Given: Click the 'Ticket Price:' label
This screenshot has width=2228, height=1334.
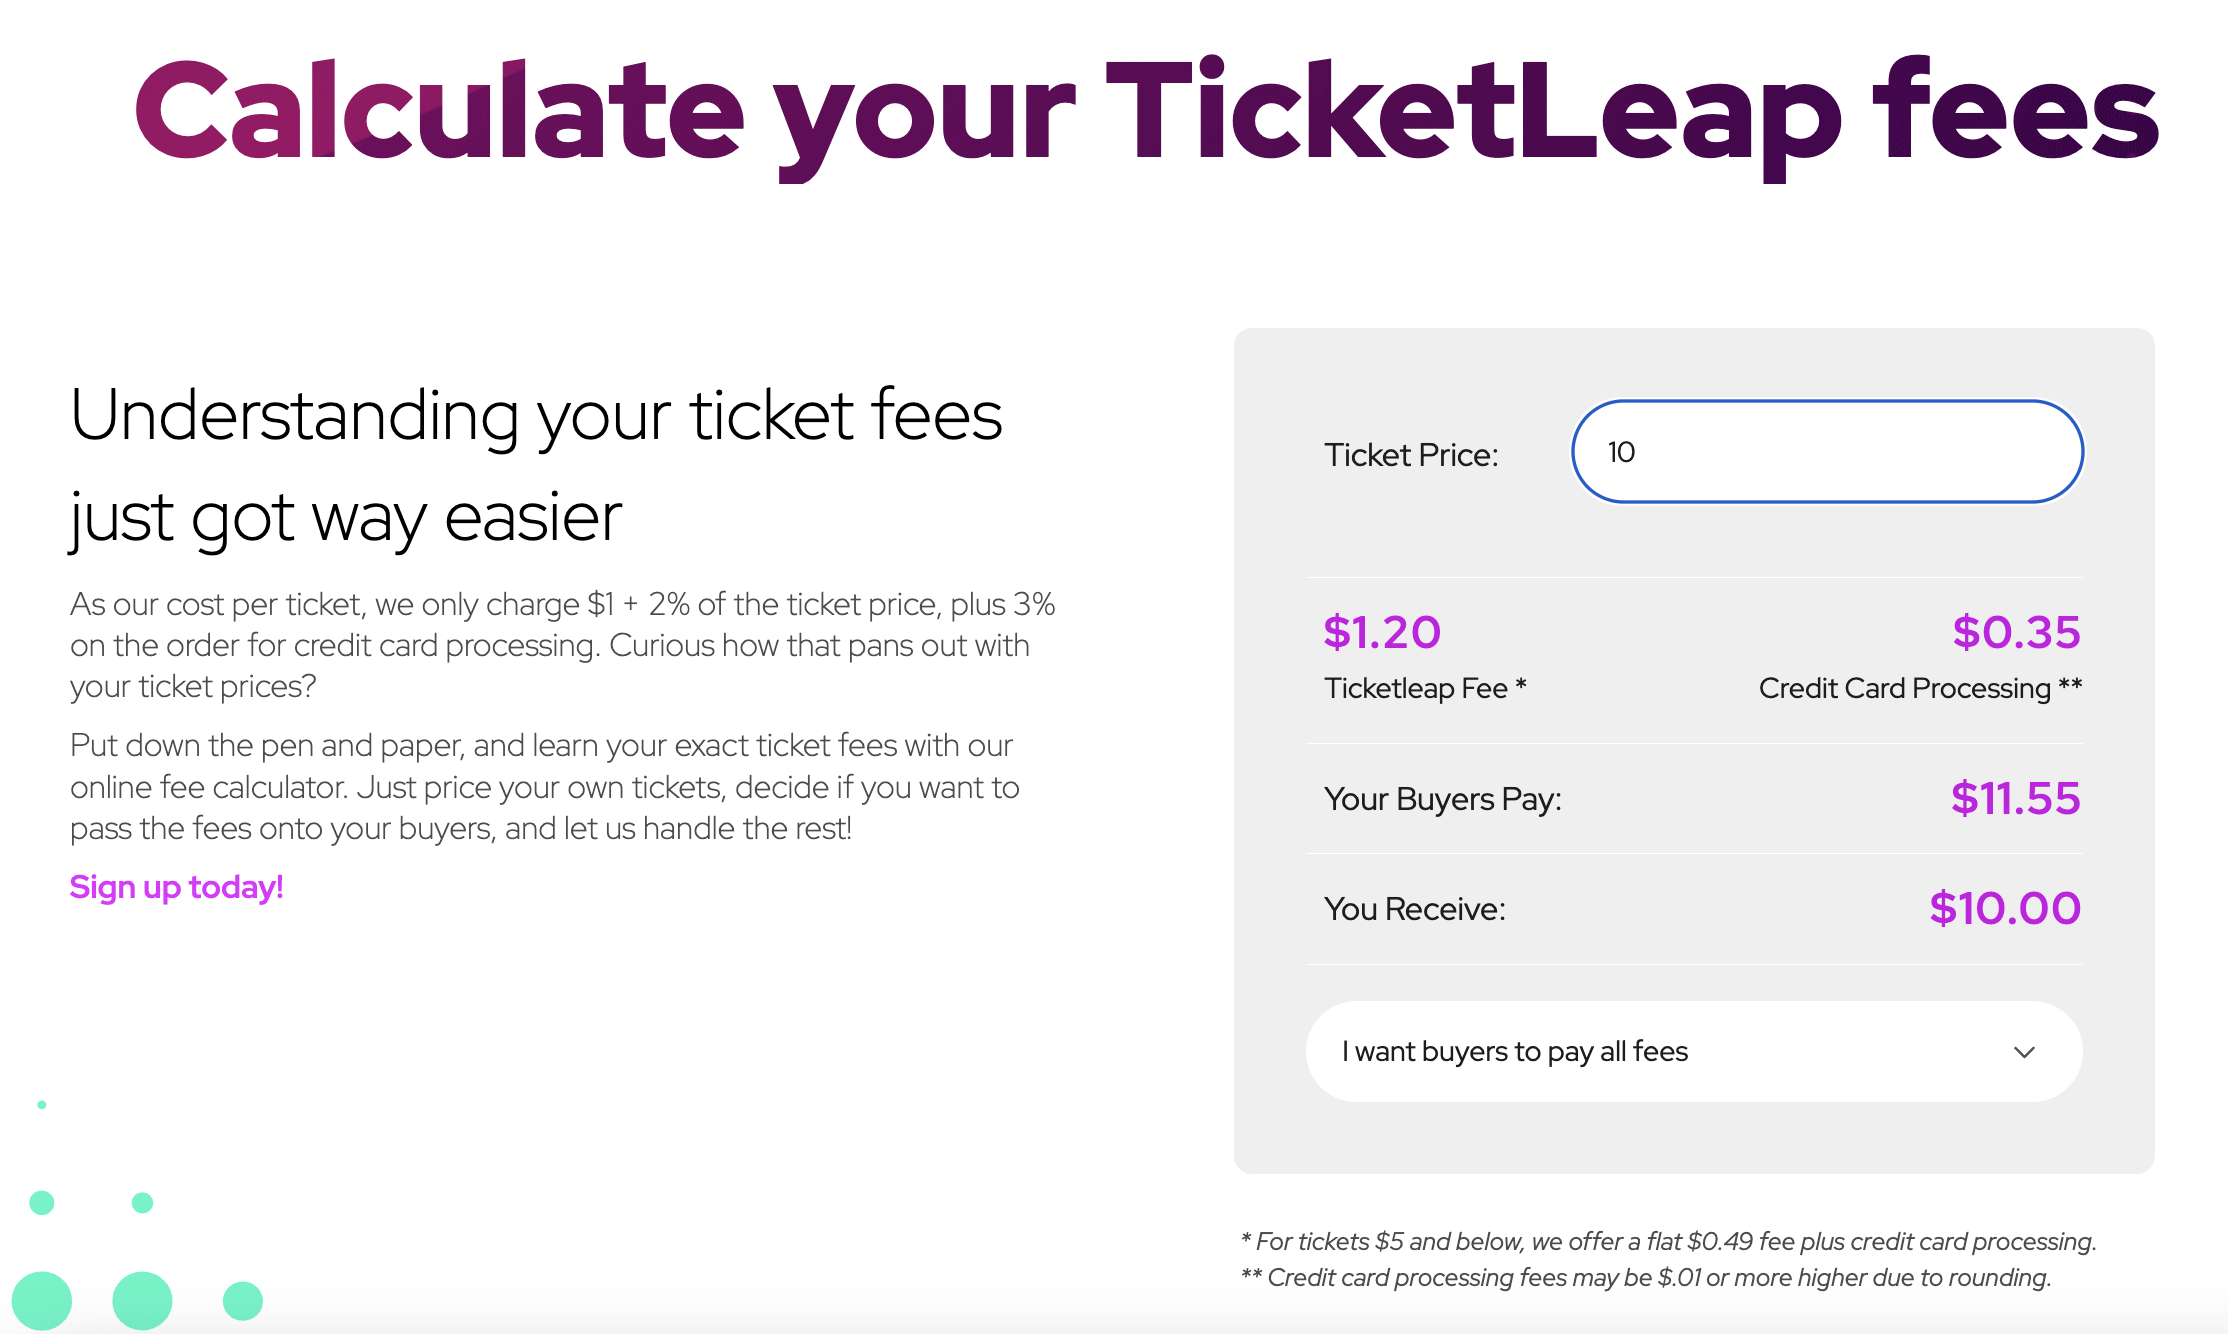Looking at the screenshot, I should pyautogui.click(x=1411, y=455).
